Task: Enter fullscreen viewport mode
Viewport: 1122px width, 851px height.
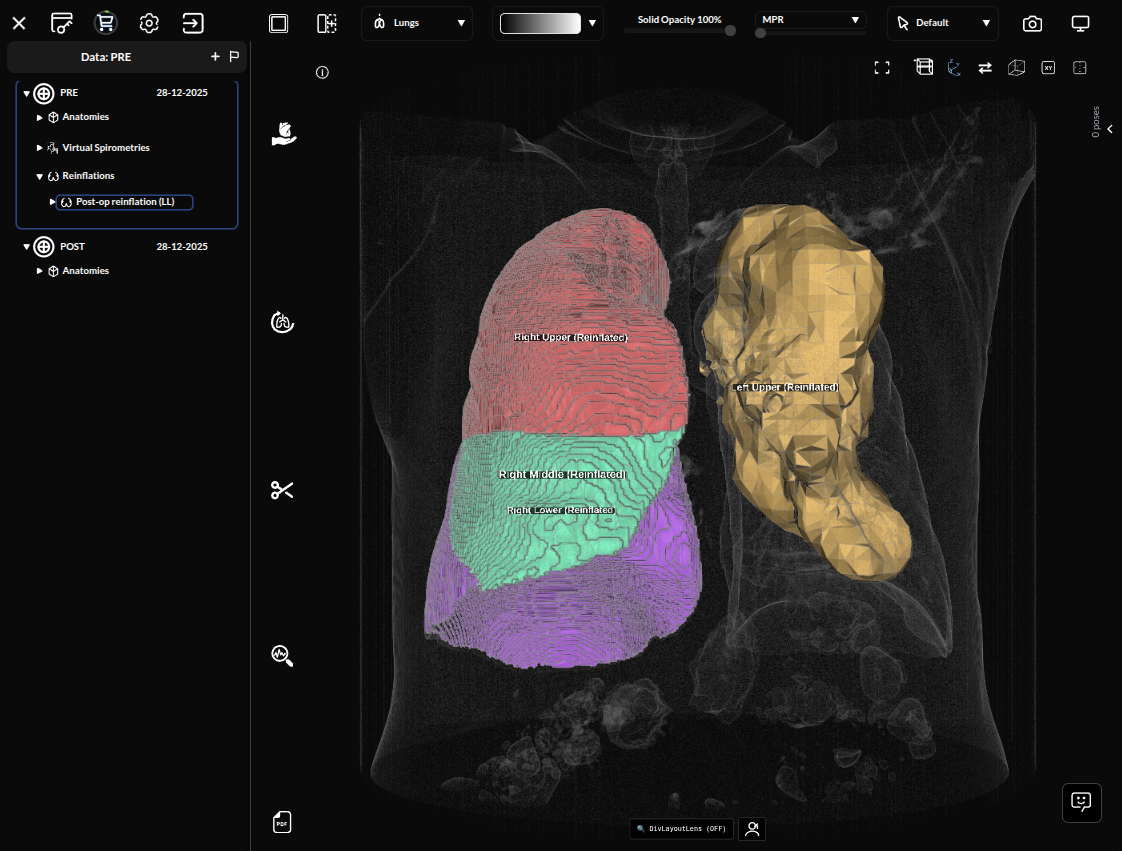Action: coord(882,68)
